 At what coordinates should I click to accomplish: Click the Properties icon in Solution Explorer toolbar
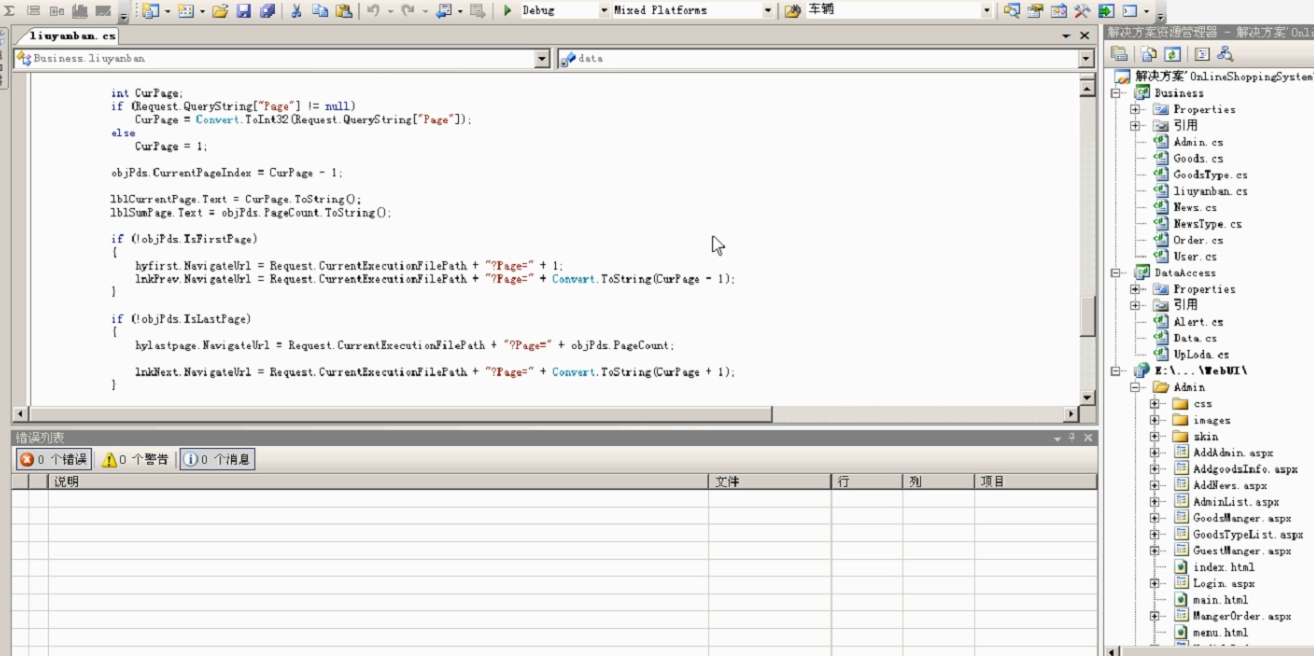coord(1119,54)
